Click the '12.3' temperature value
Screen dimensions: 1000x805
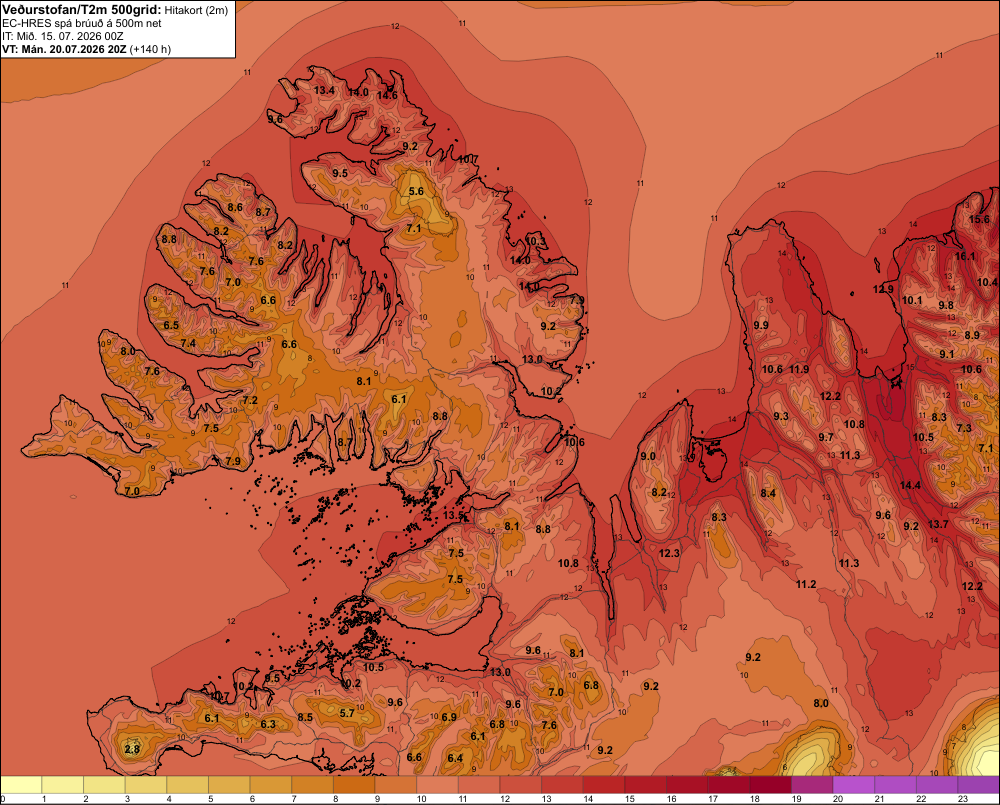point(669,553)
